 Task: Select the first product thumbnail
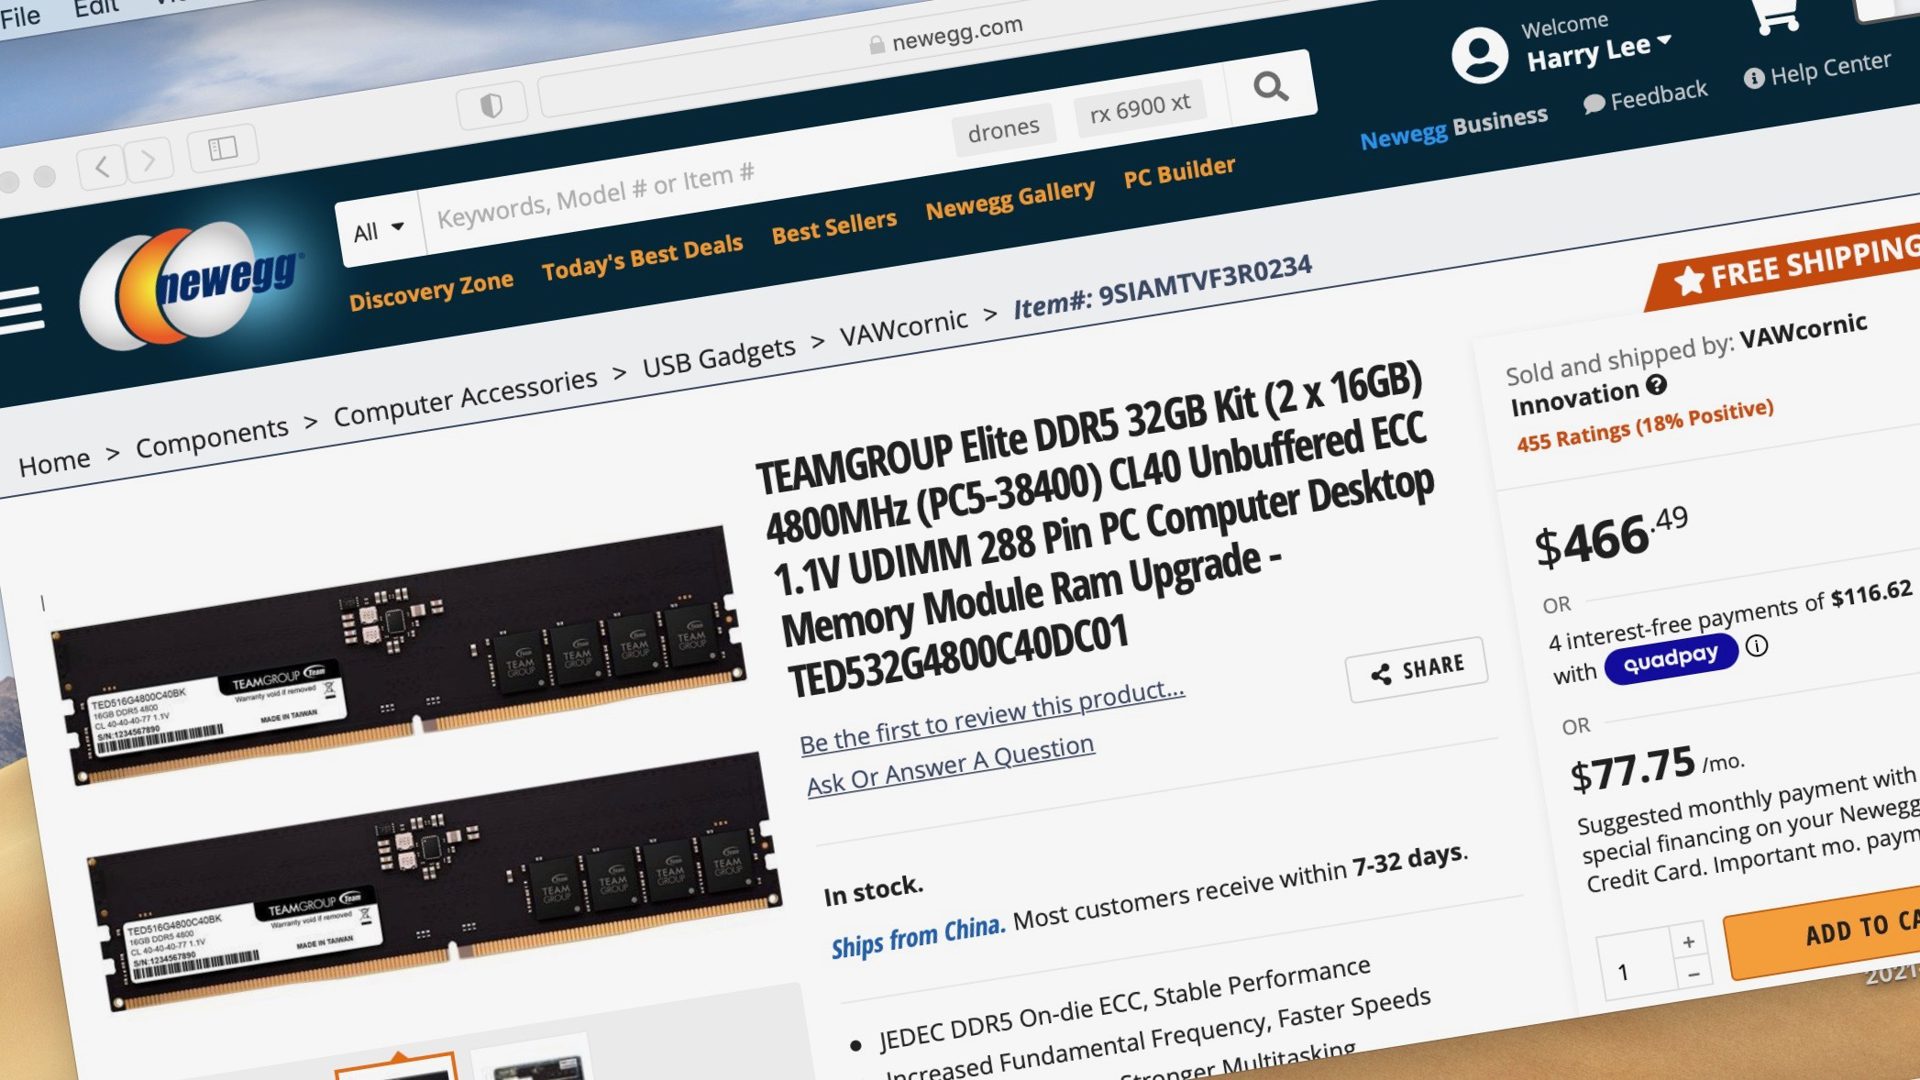tap(396, 1066)
